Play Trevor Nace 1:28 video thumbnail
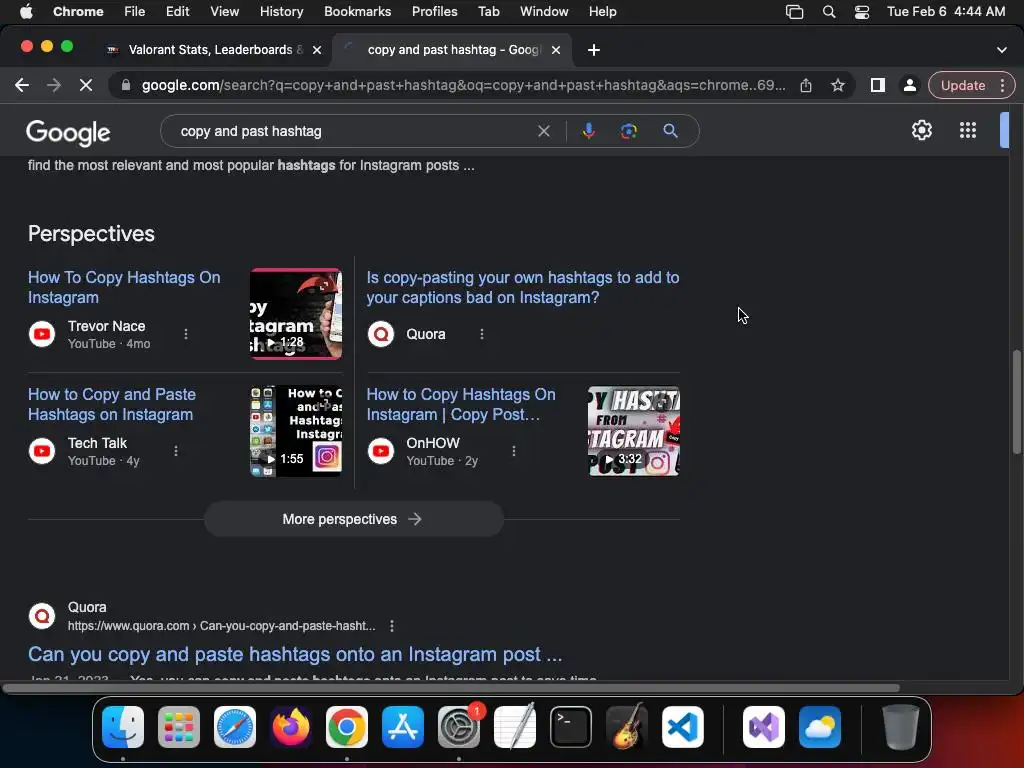 tap(296, 313)
